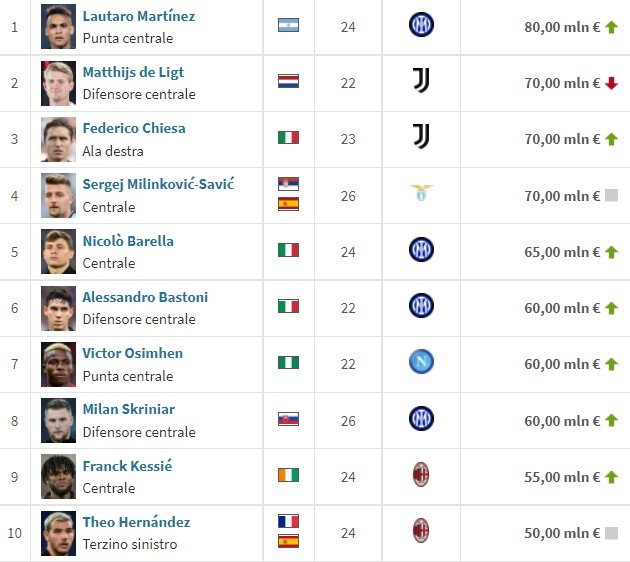Click the Argentina flag icon

pyautogui.click(x=288, y=25)
